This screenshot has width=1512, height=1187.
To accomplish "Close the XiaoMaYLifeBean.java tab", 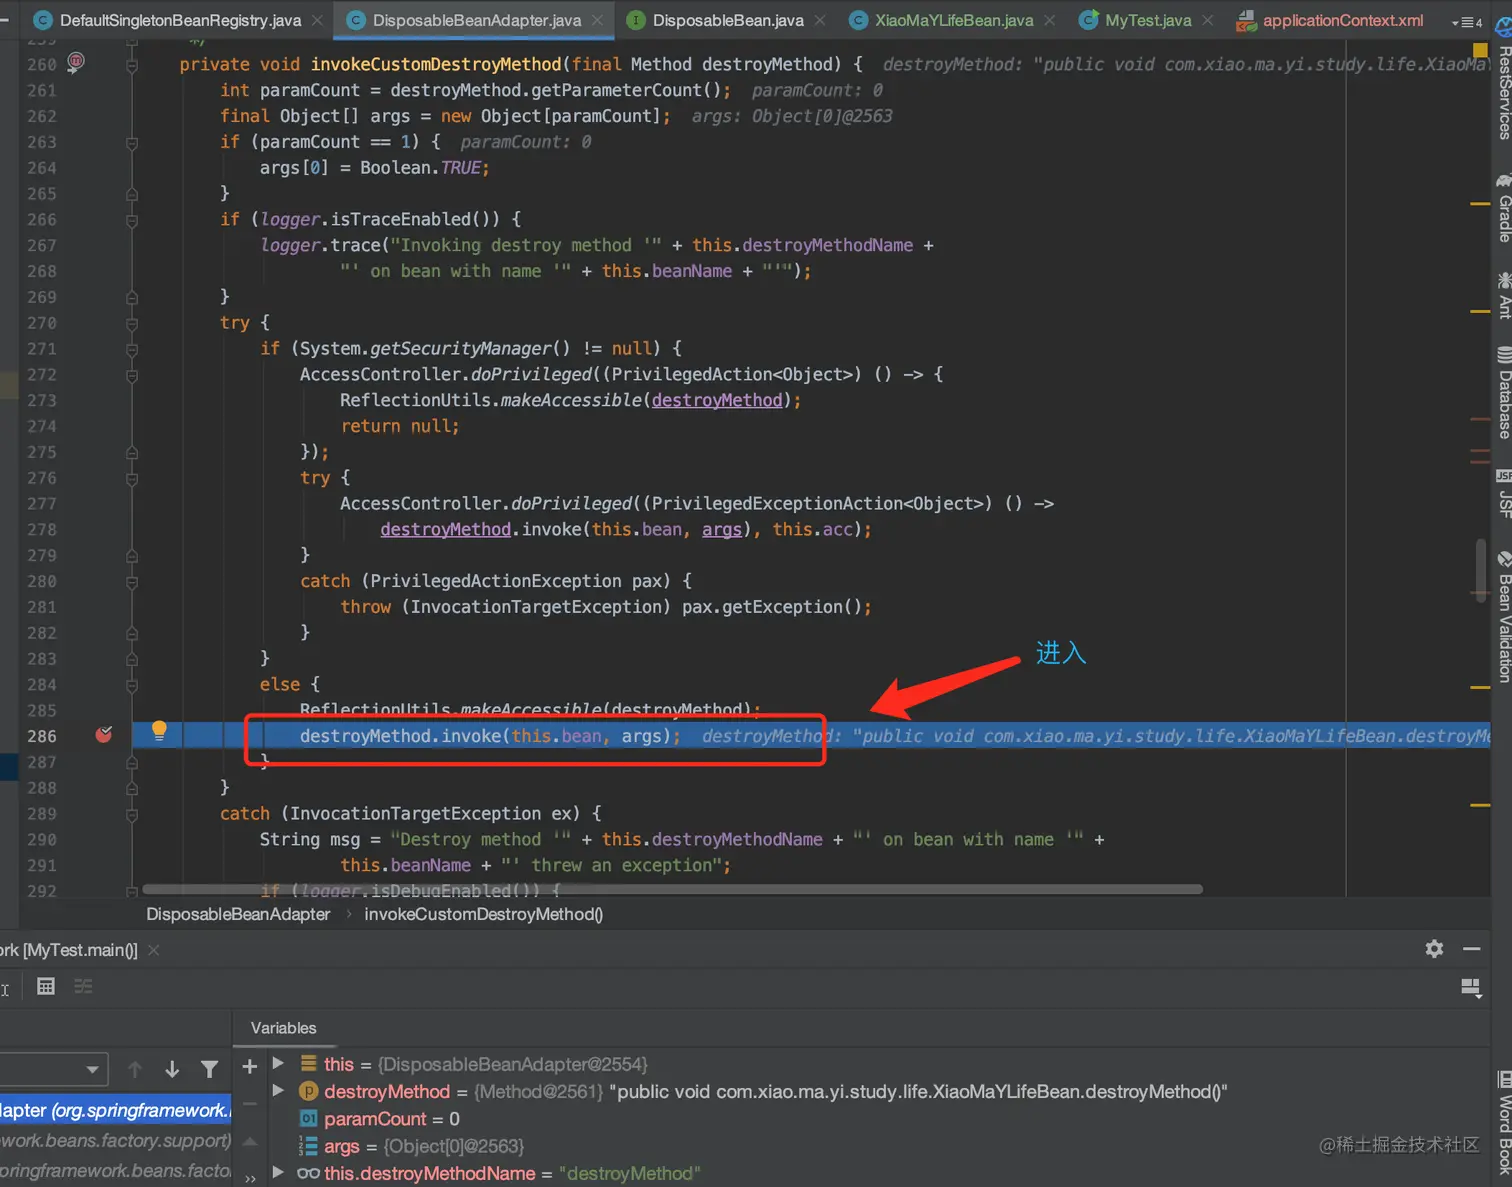I will click(1049, 20).
